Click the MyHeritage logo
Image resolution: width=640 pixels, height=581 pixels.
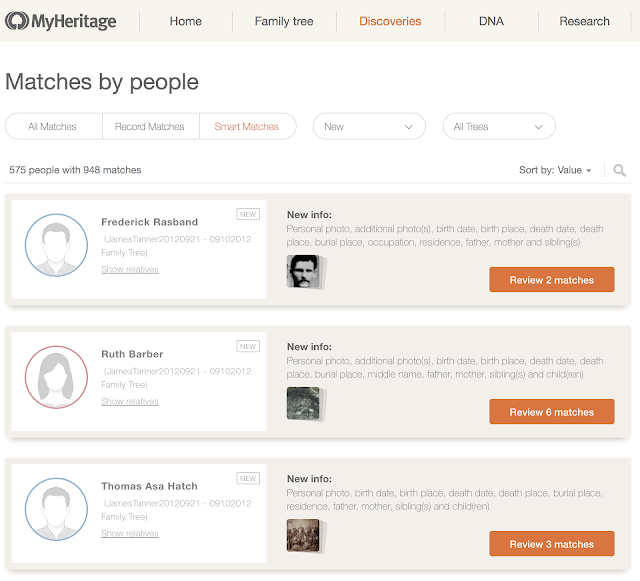coord(61,21)
